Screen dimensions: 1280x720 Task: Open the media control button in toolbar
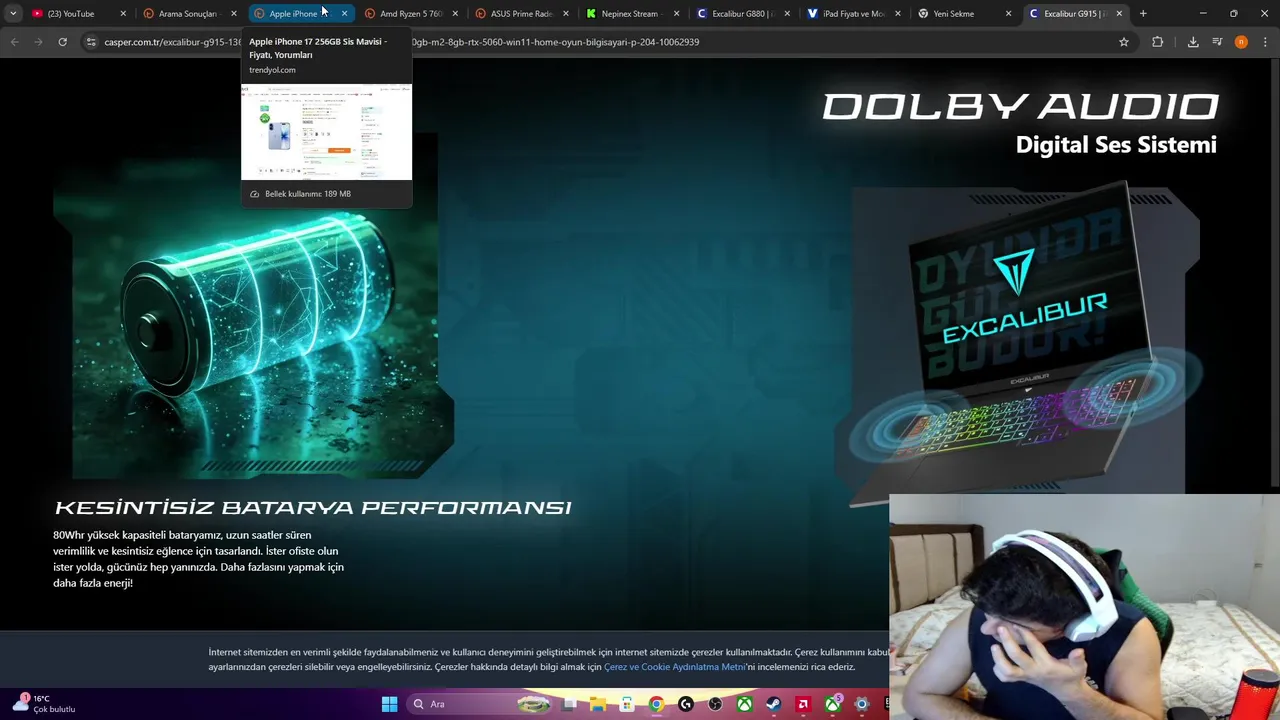pos(1217,42)
